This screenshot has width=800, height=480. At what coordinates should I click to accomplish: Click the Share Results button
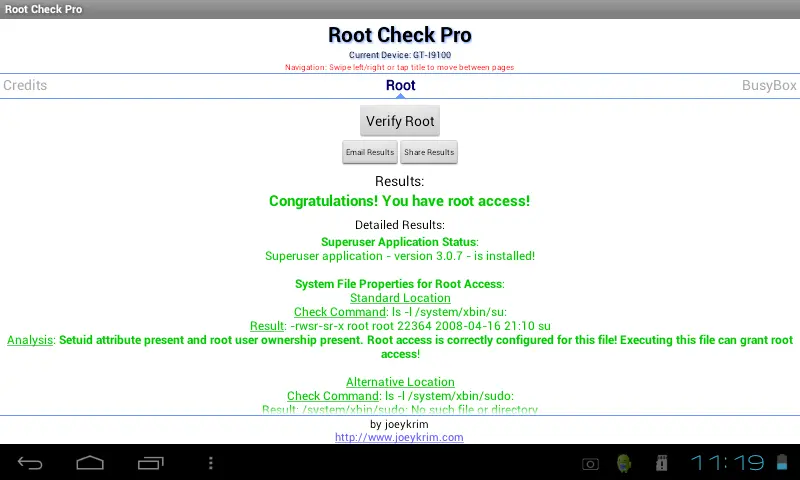(x=429, y=152)
